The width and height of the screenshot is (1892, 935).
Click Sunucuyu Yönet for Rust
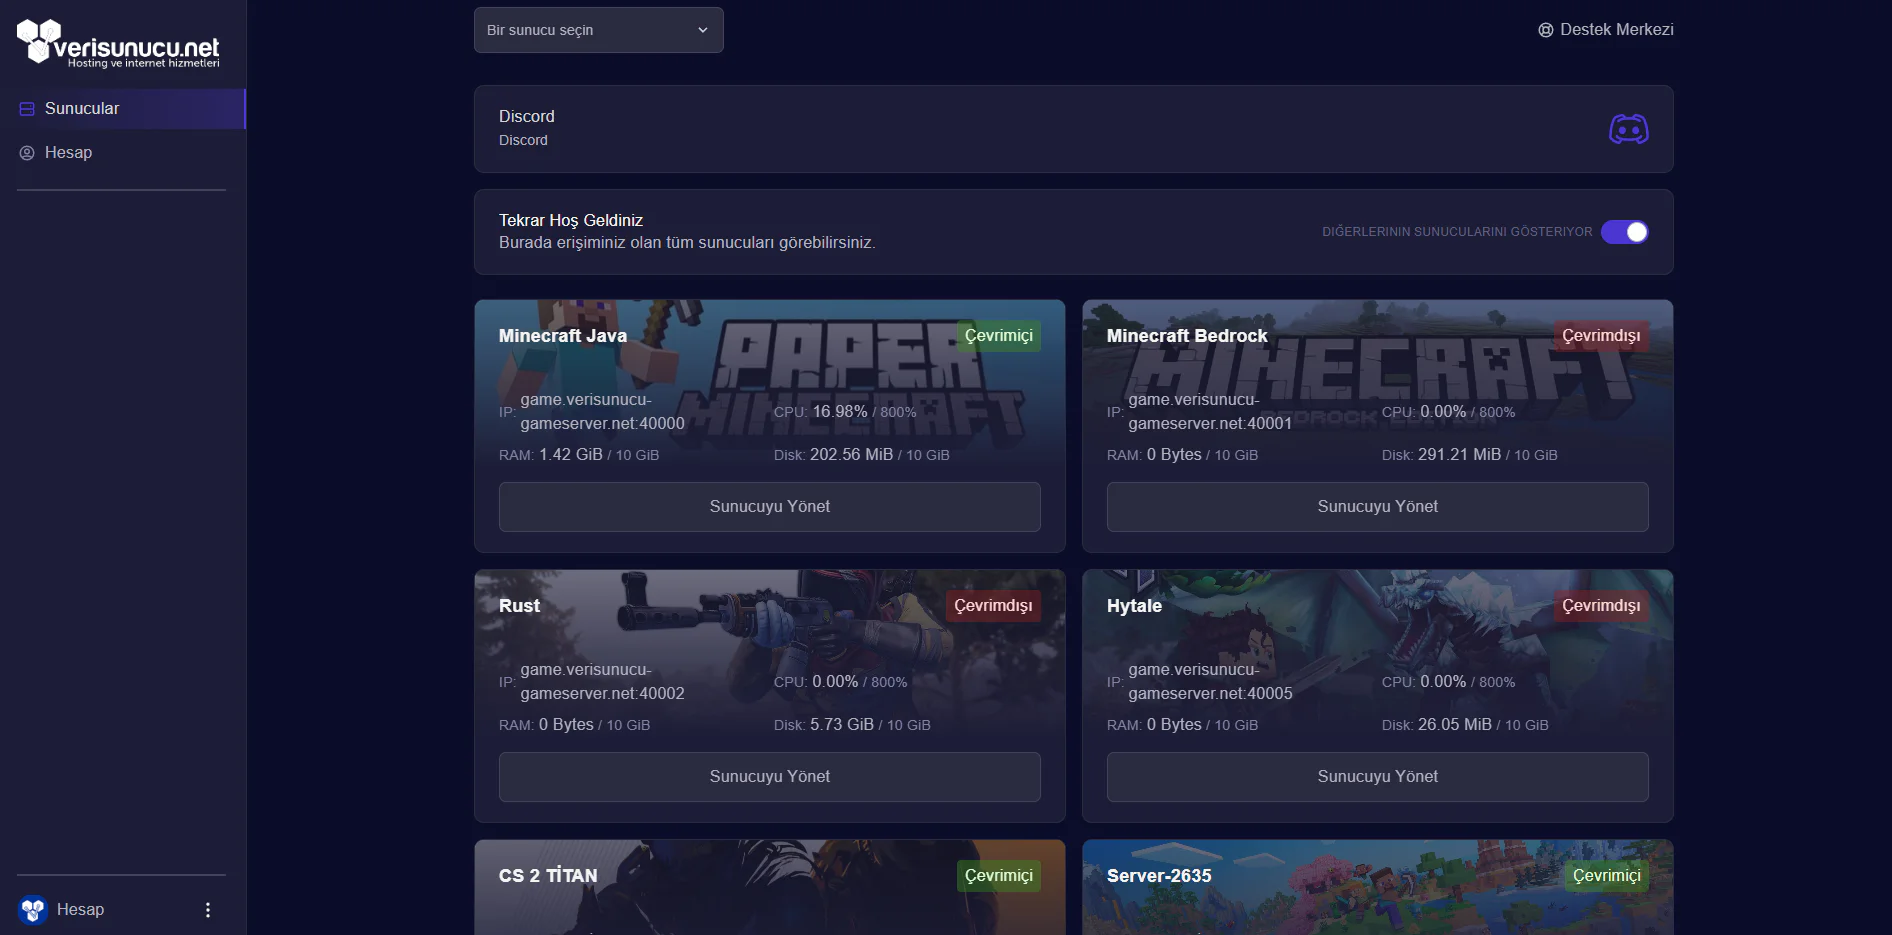pos(770,777)
